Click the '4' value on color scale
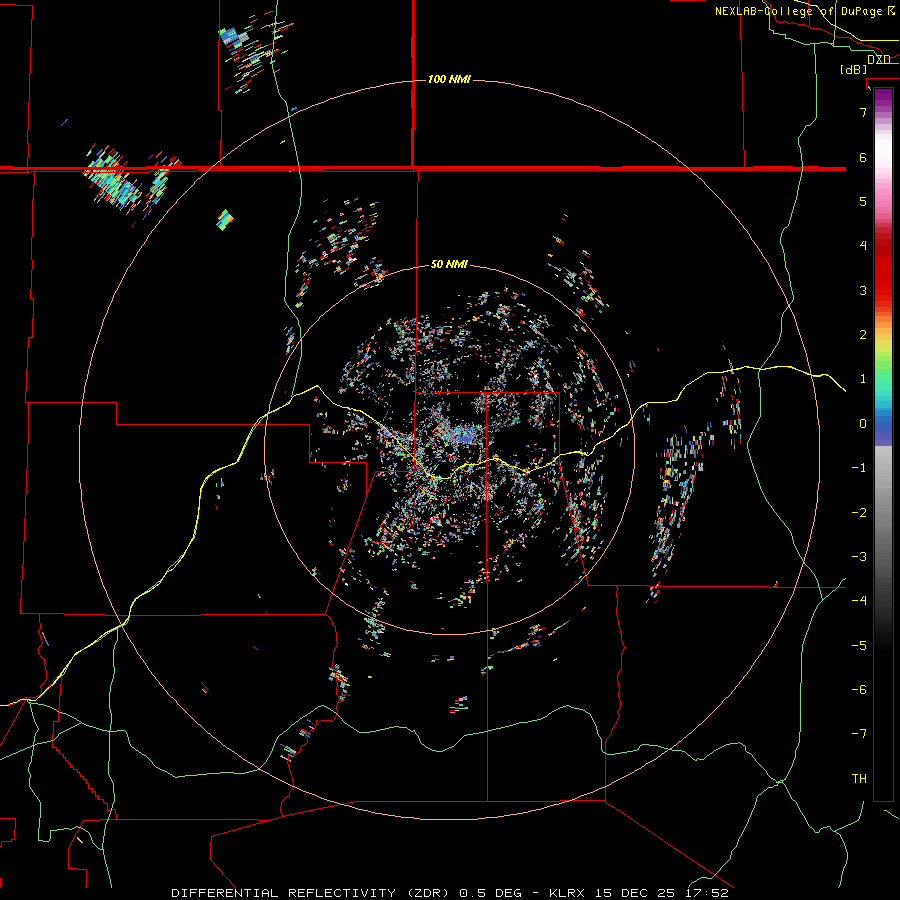The height and width of the screenshot is (900, 900). (863, 246)
